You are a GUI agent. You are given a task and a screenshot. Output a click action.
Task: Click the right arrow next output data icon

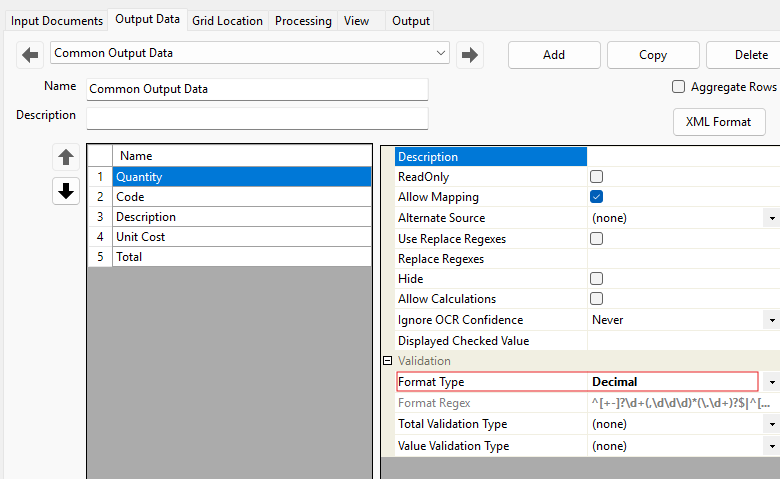click(x=470, y=54)
